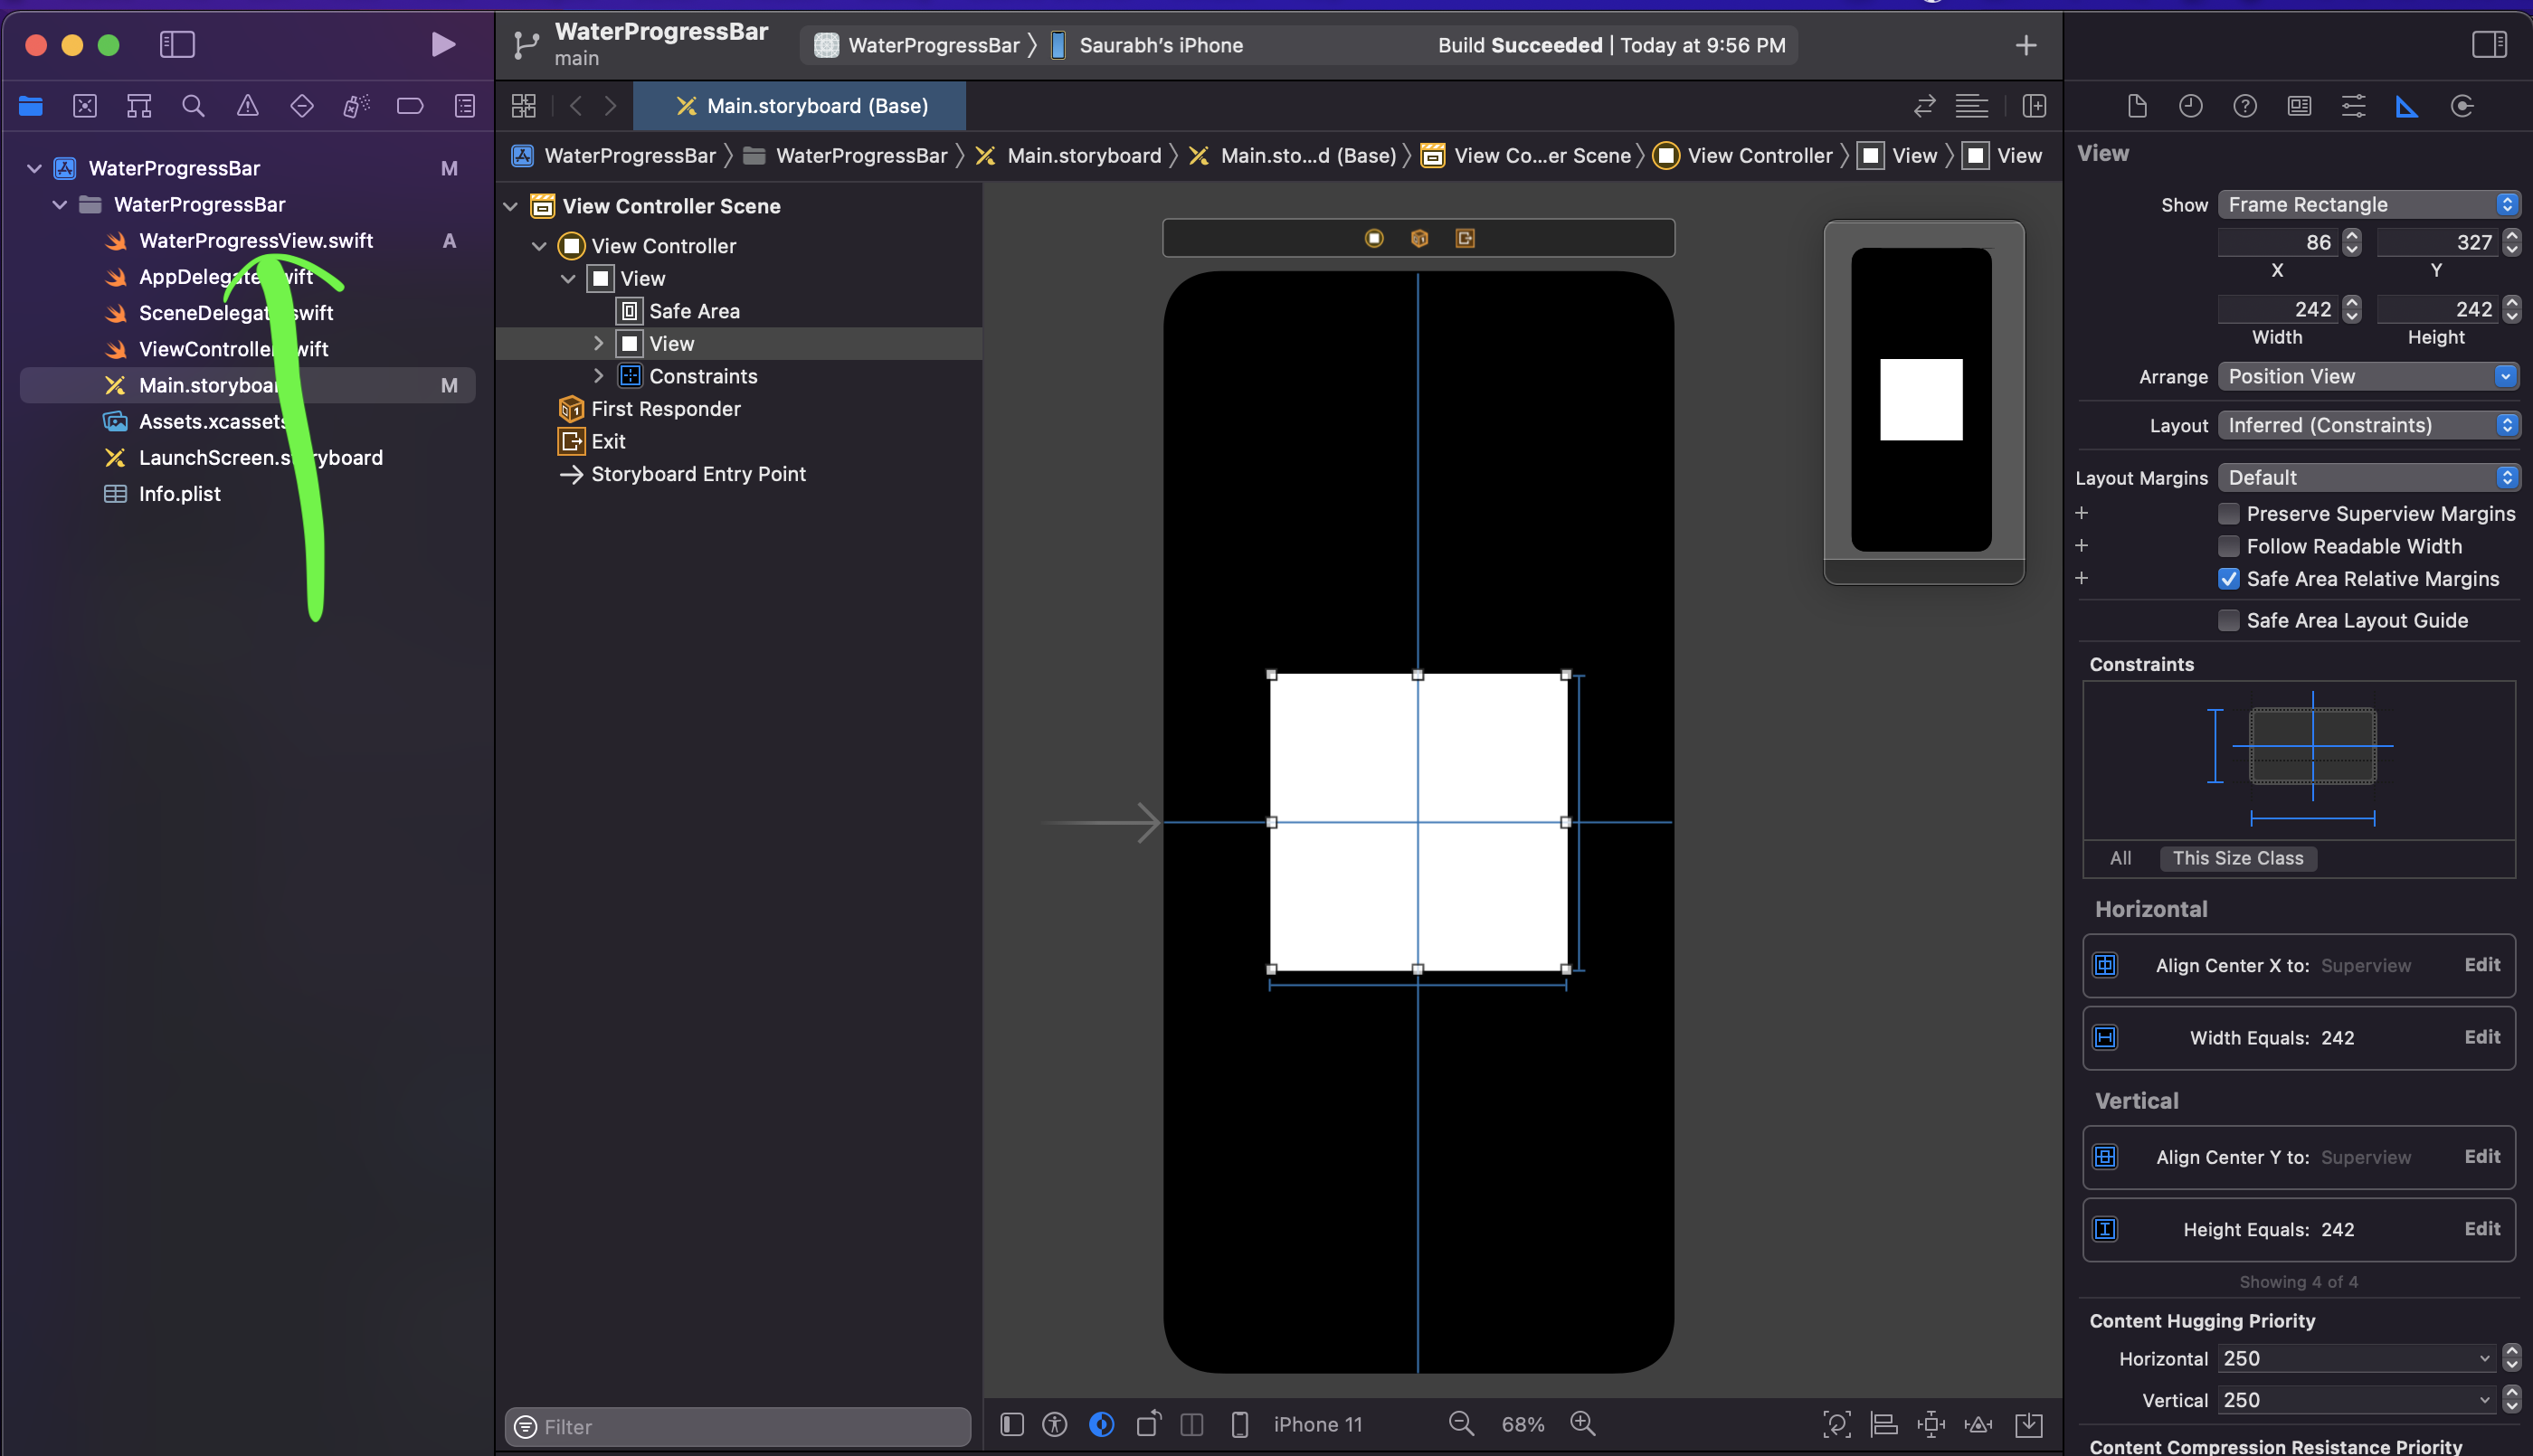The width and height of the screenshot is (2533, 1456).
Task: Zoom in the storyboard canvas
Action: click(1582, 1423)
